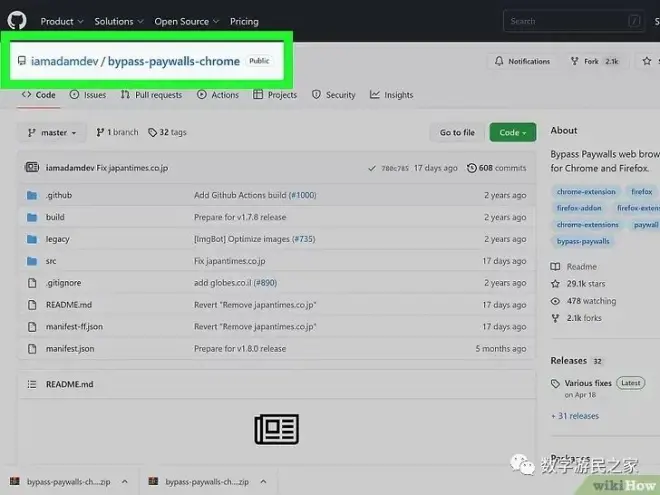
Task: Open commit Prepare for v1.8.0 release
Action: (240, 349)
